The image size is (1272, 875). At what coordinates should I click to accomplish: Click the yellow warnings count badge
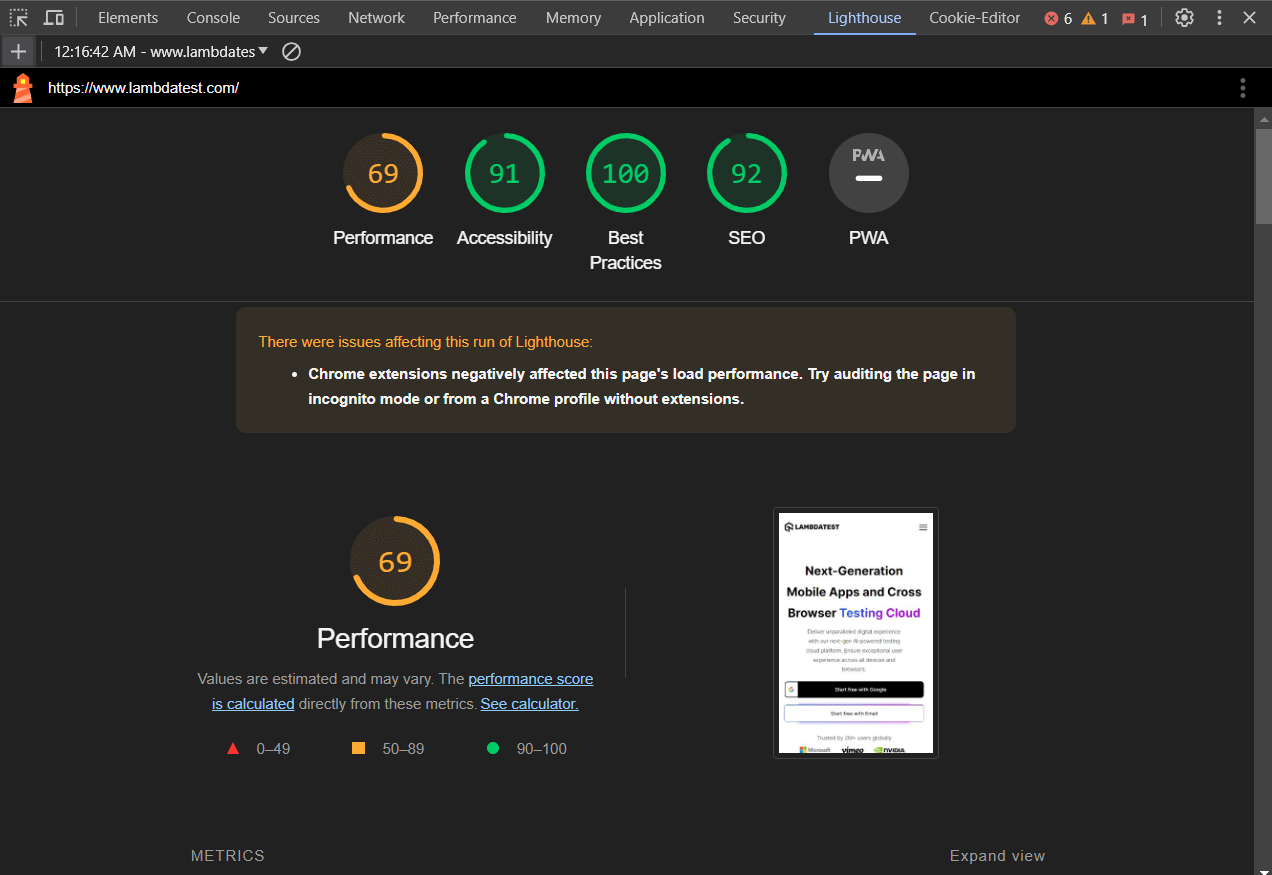[x=1094, y=18]
